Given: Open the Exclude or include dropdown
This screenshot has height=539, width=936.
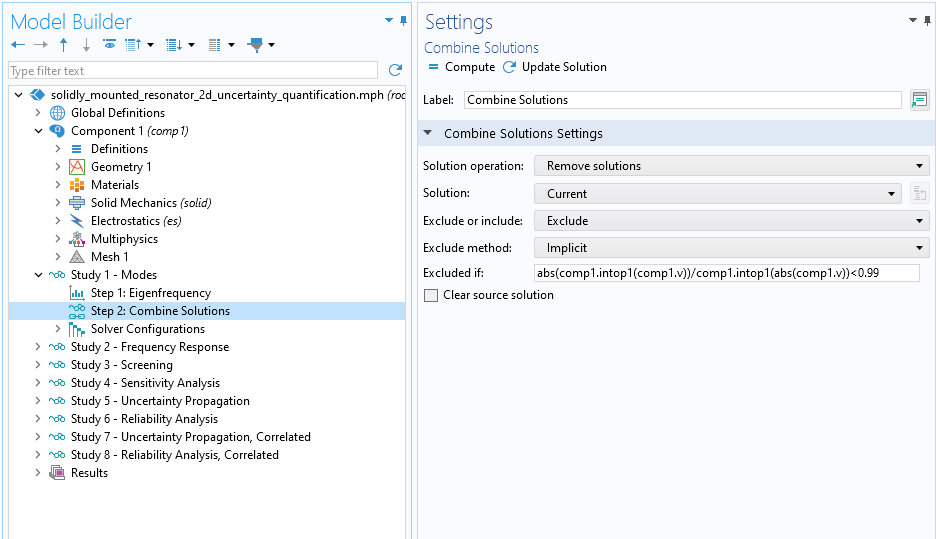Looking at the screenshot, I should (731, 221).
